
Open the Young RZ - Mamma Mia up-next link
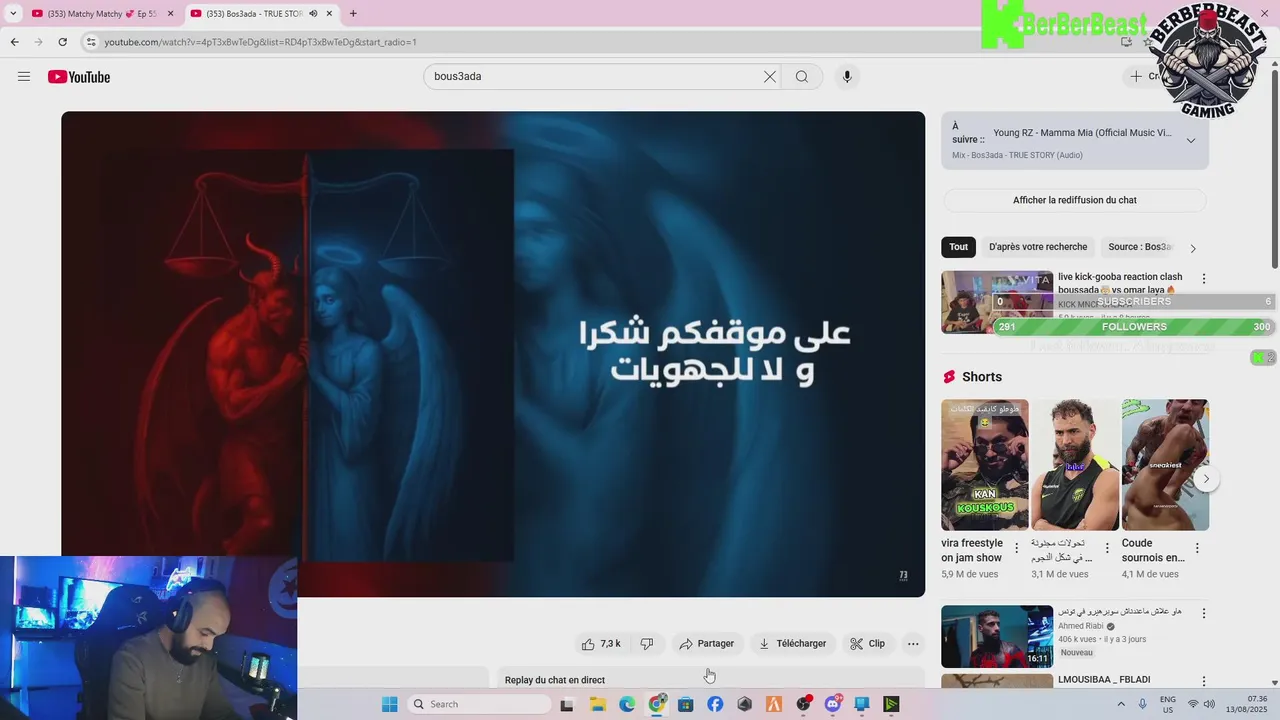[x=1082, y=133]
